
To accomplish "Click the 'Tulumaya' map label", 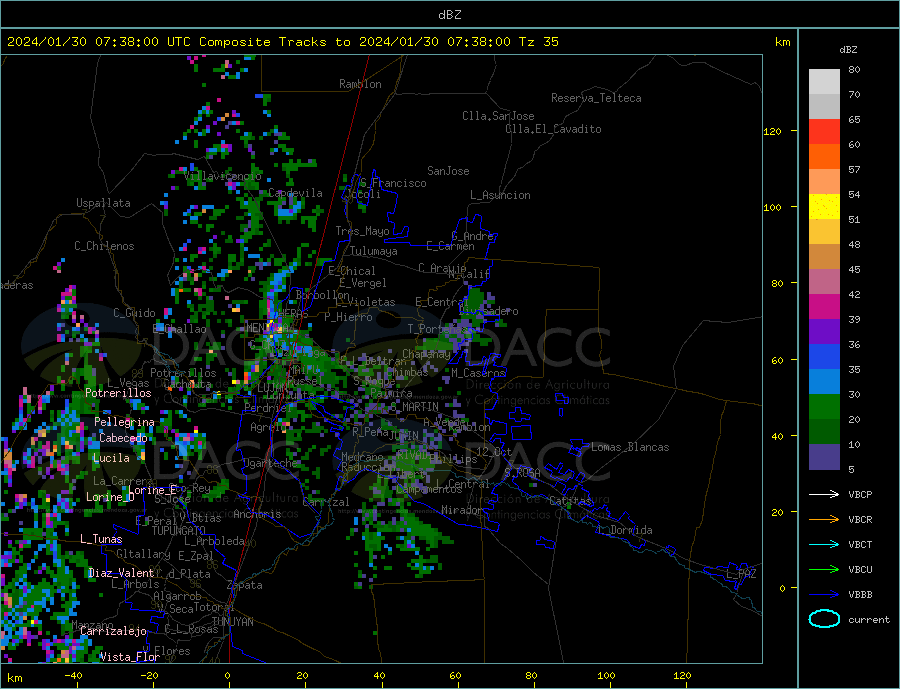I will coord(373,251).
